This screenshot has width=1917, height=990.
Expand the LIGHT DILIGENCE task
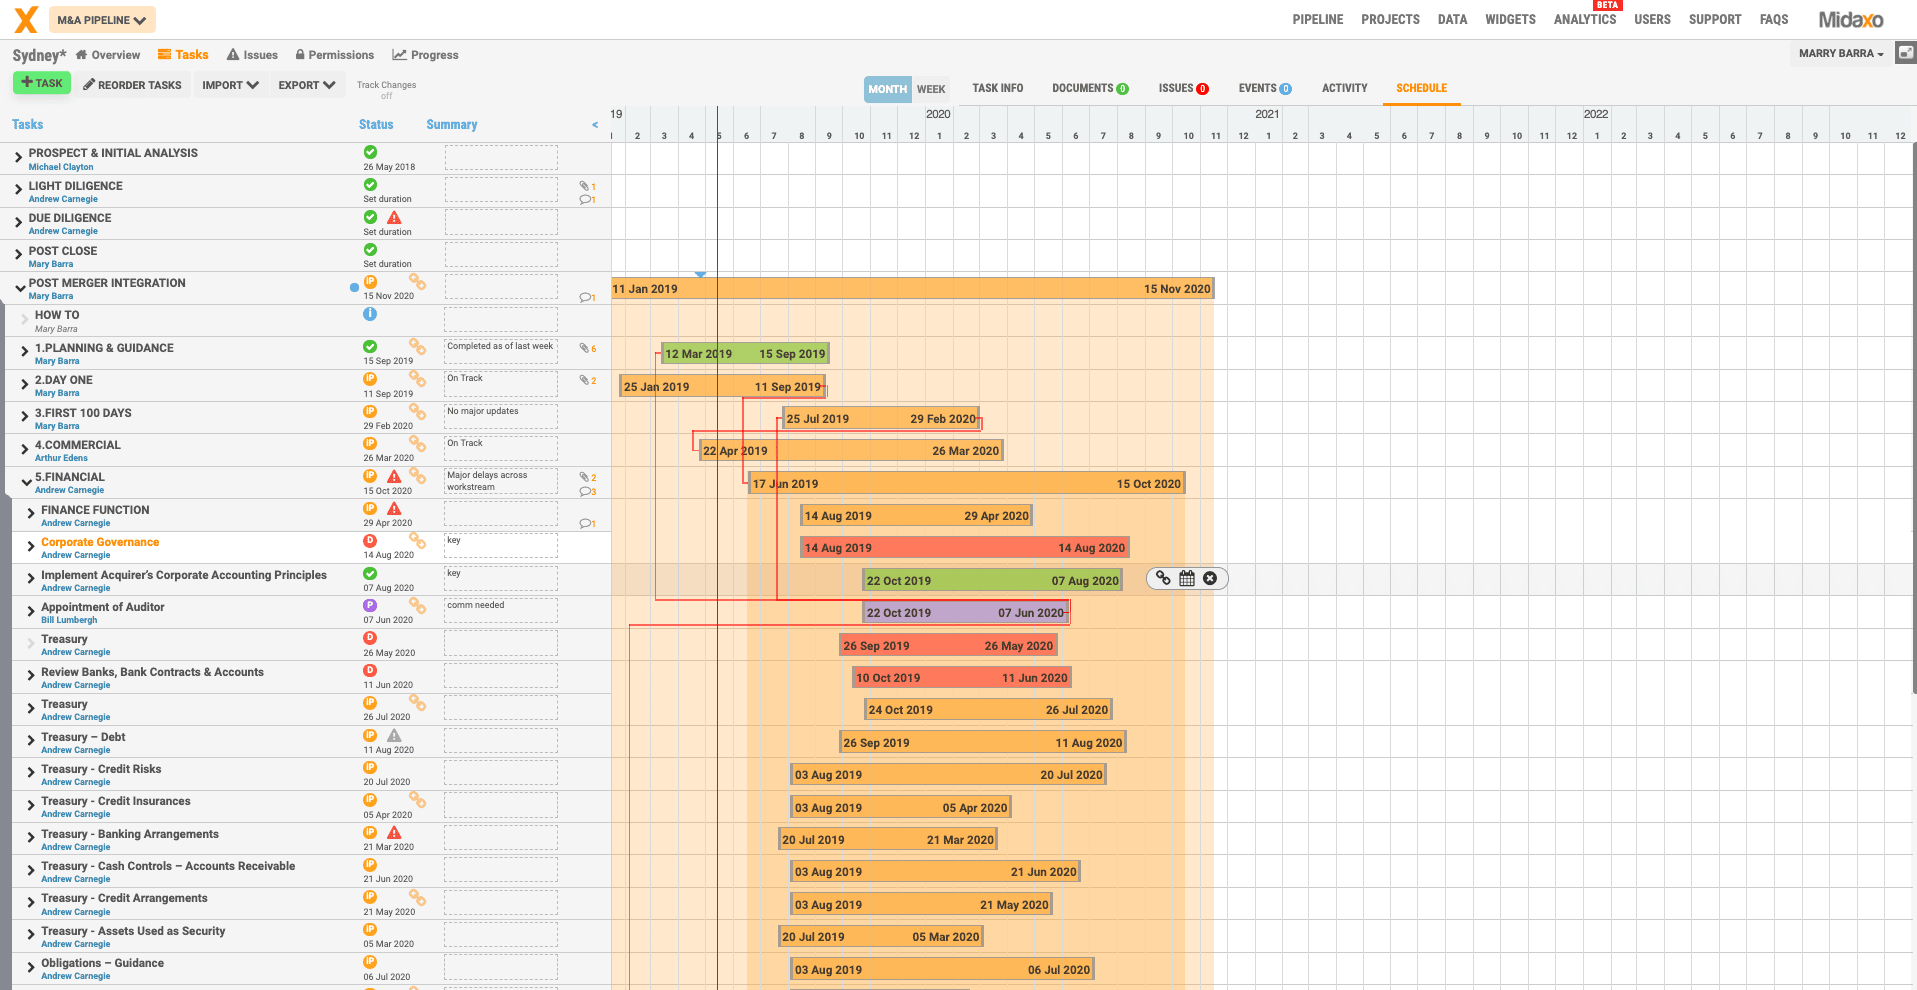[18, 190]
